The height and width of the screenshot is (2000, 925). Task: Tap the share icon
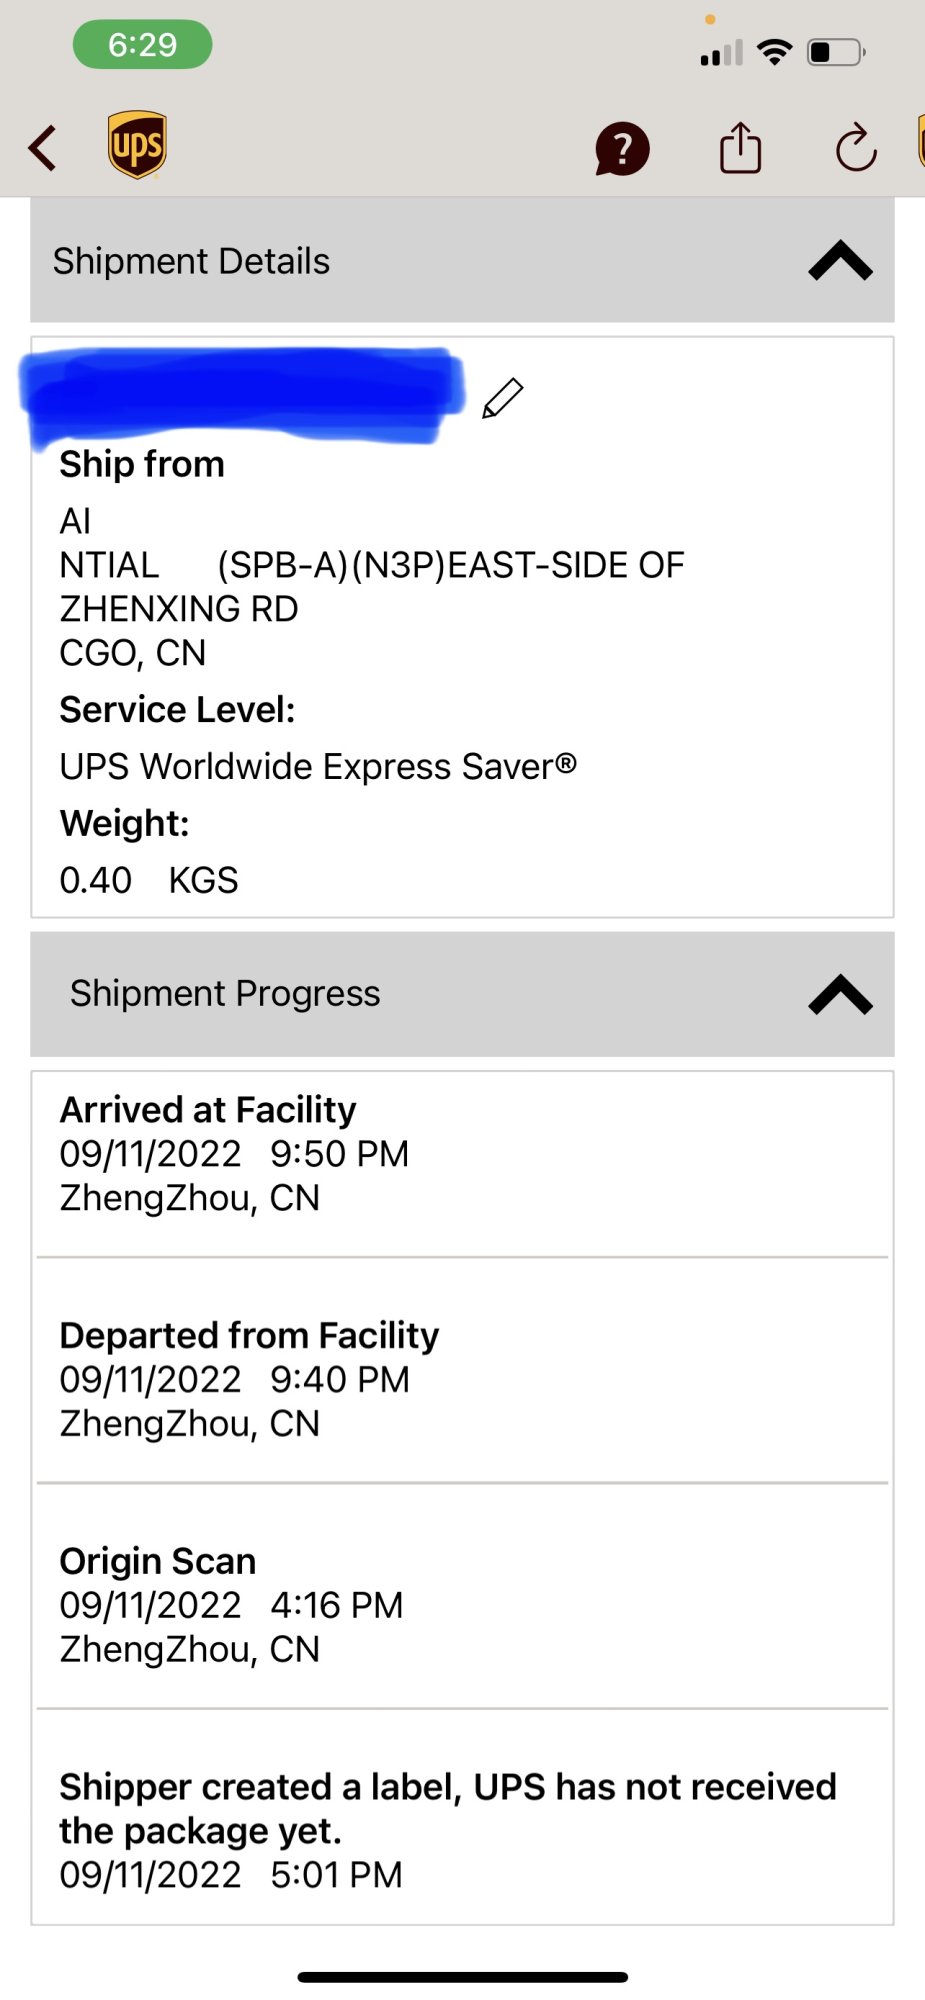click(x=740, y=148)
